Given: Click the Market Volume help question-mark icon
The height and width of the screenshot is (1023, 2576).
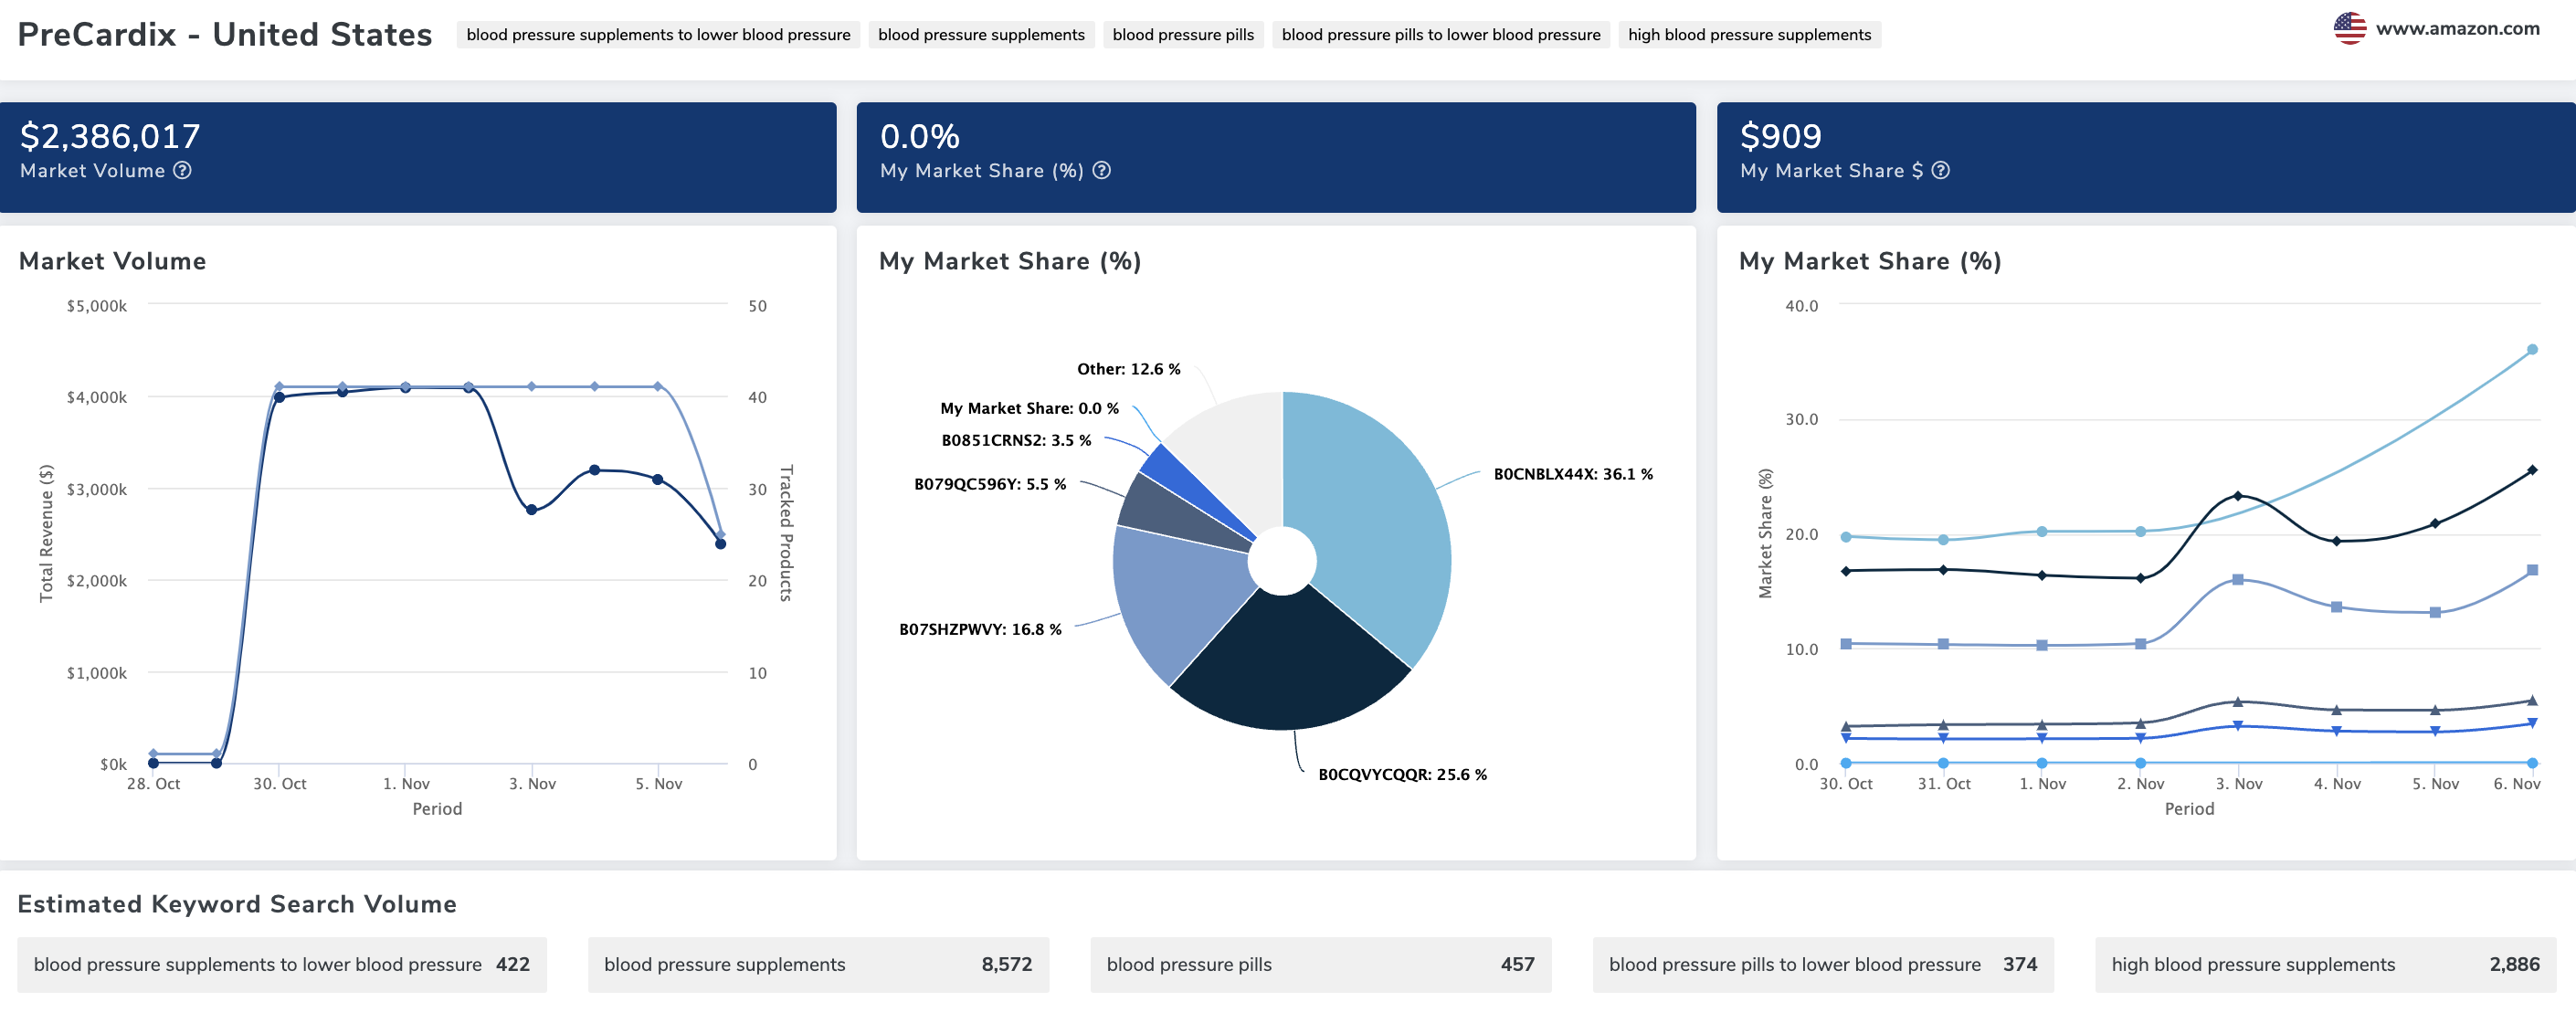Looking at the screenshot, I should [182, 170].
